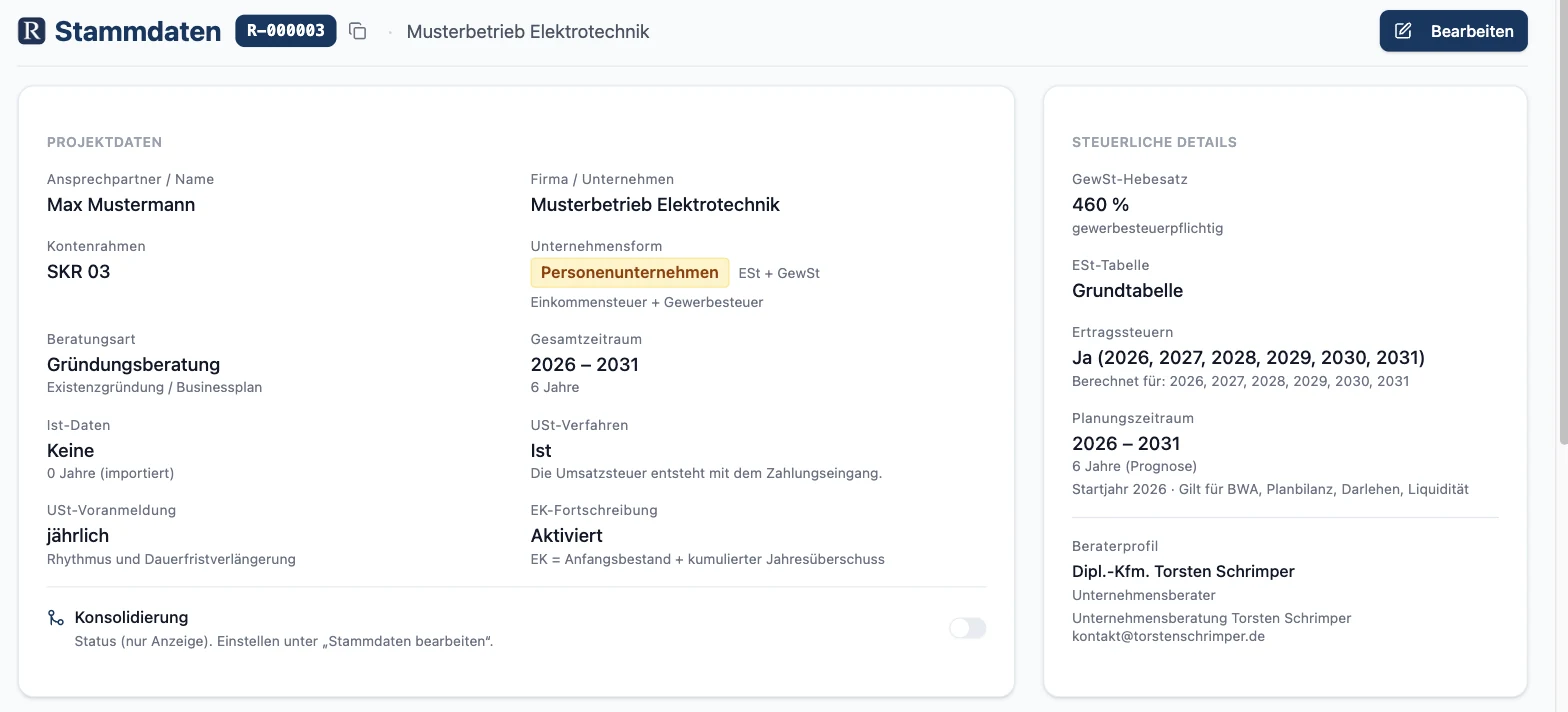Click Musterbetrieb Elektrotechnik in the header
Viewport: 1568px width, 712px height.
click(528, 31)
